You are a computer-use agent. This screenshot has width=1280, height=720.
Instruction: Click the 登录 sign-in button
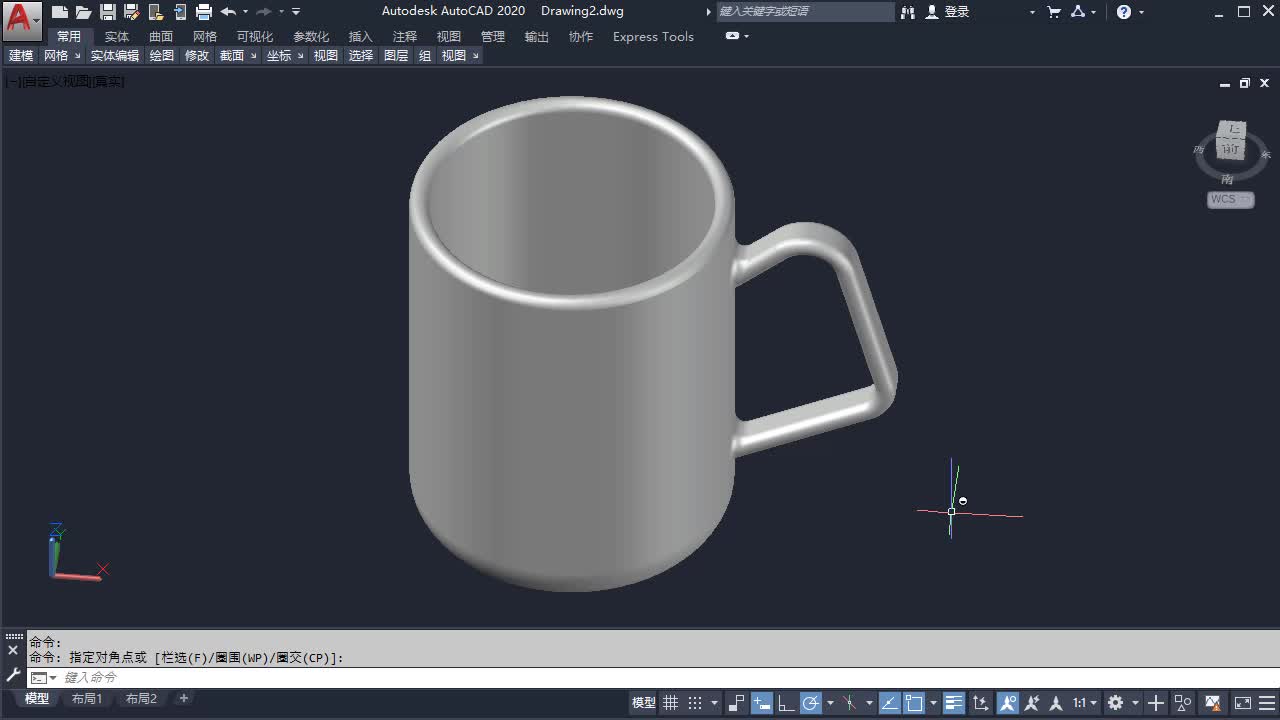click(x=948, y=12)
